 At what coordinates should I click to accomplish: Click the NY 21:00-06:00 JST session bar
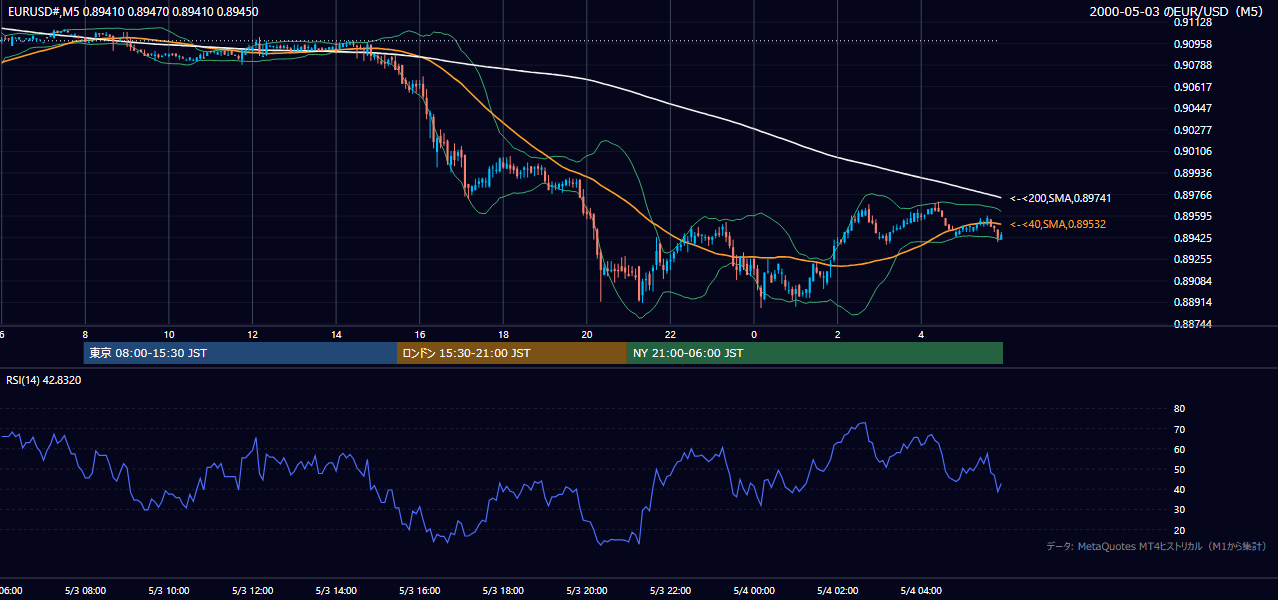click(815, 353)
